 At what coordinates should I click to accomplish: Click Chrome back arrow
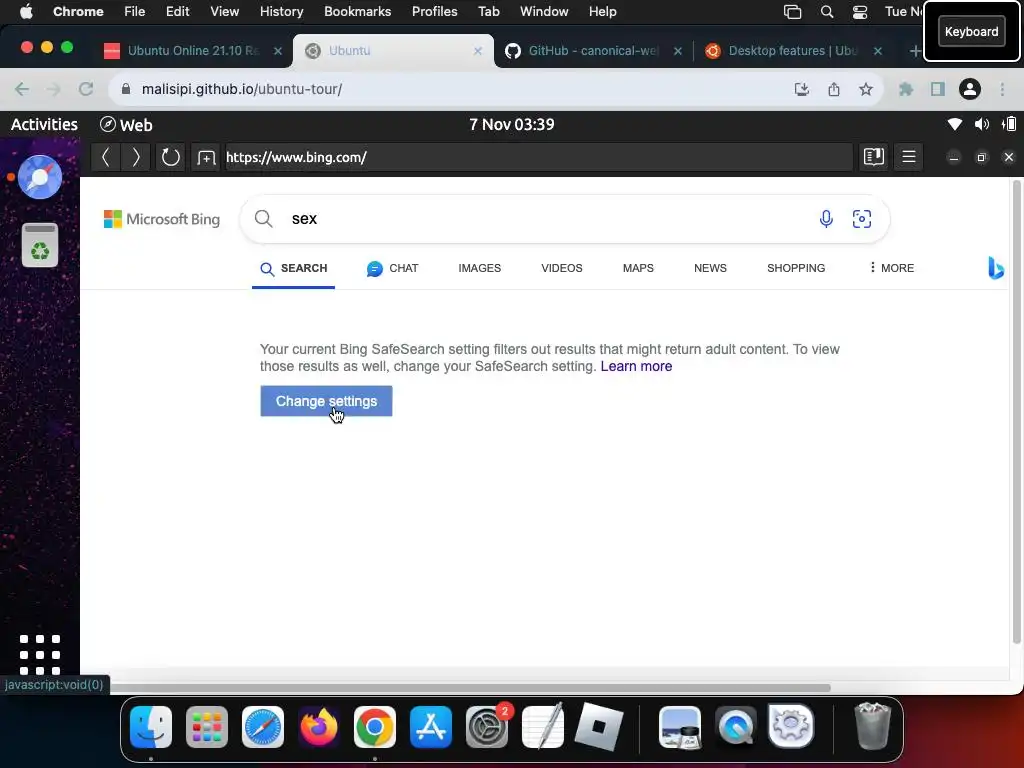point(22,89)
